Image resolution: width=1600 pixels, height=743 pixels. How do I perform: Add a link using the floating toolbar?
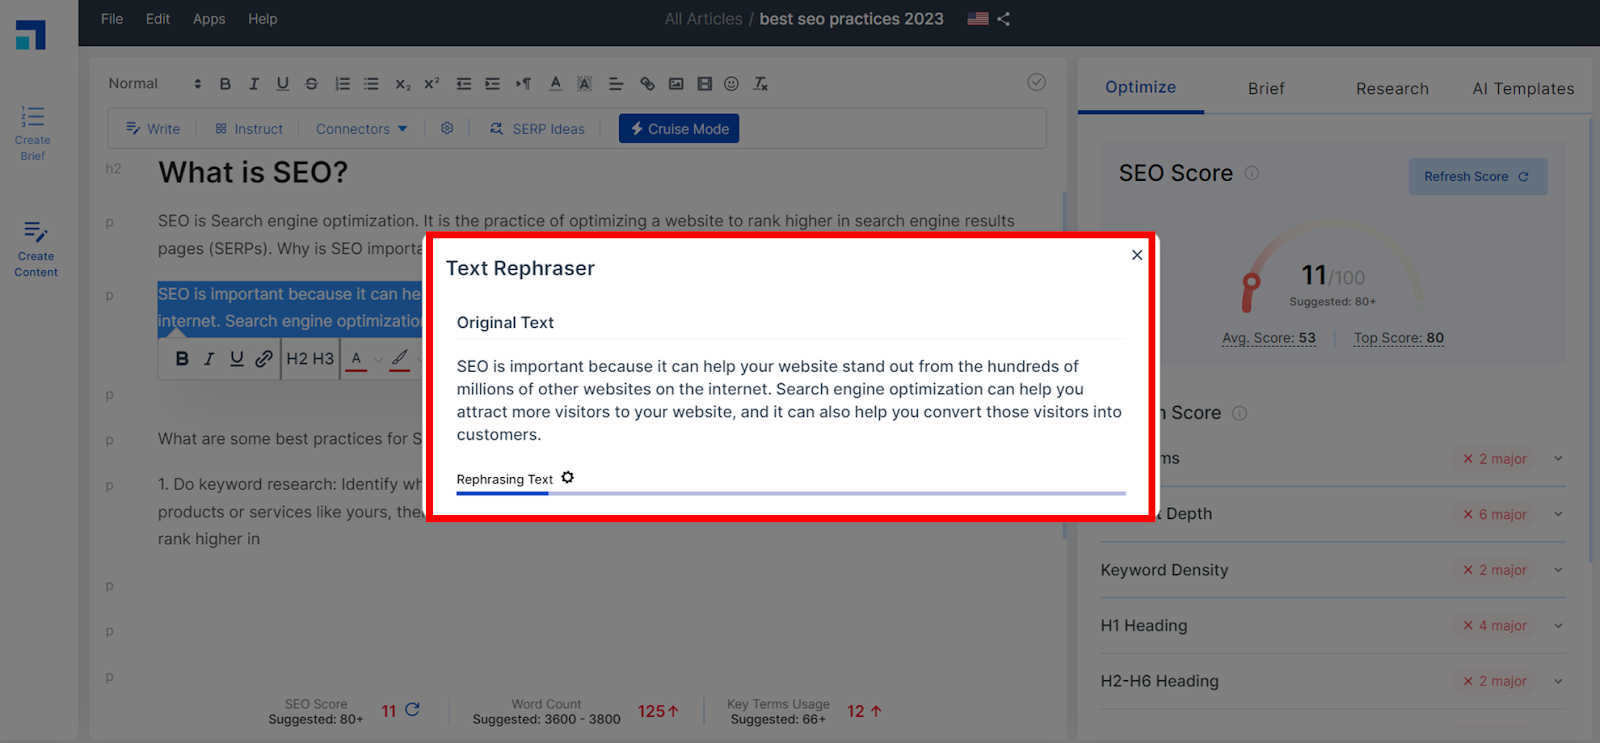[264, 358]
